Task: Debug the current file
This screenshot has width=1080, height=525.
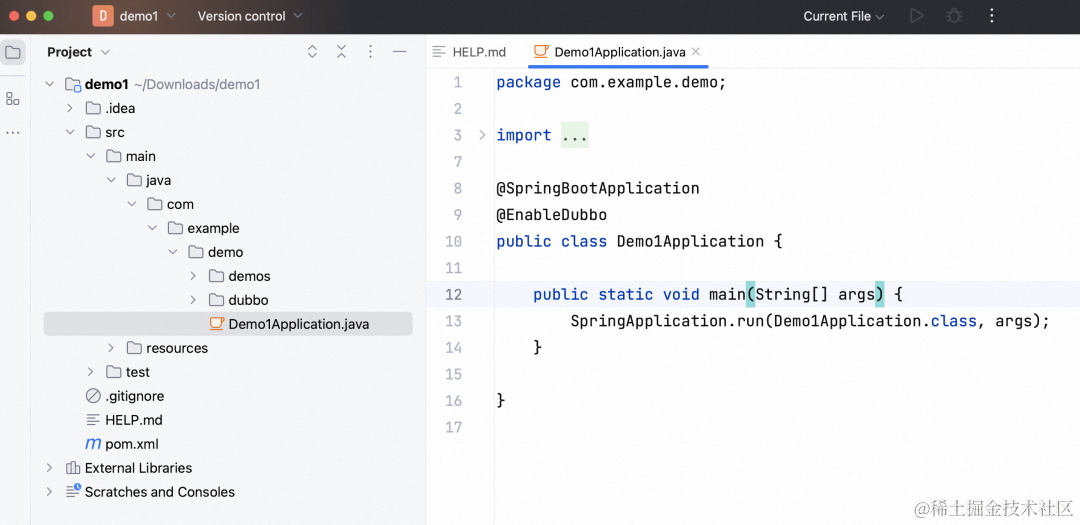Action: coord(954,16)
